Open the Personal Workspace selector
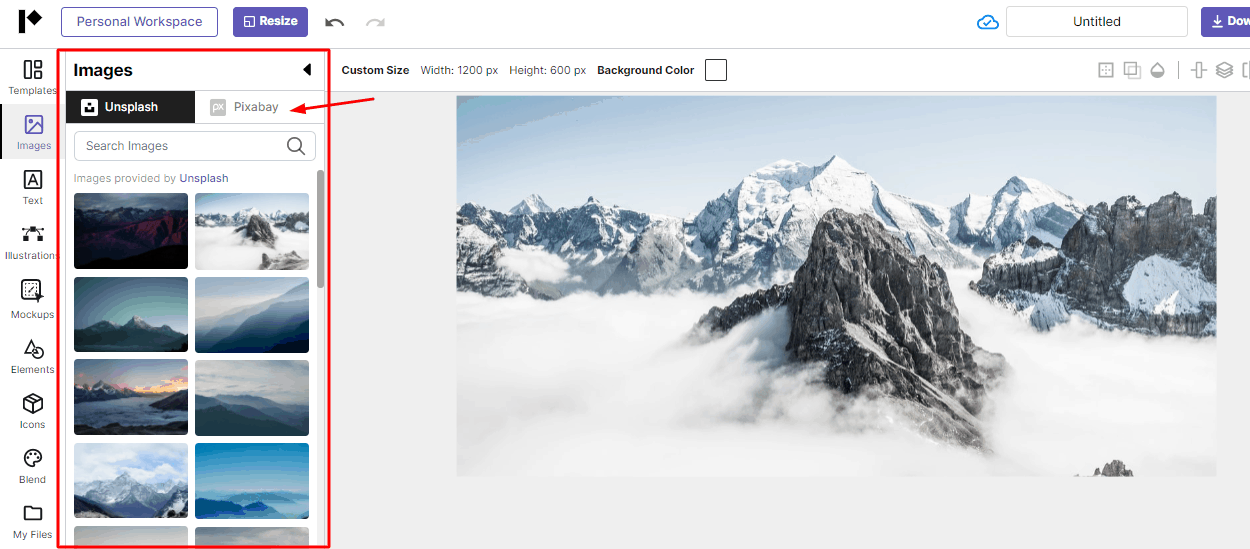This screenshot has width=1250, height=549. coord(139,22)
